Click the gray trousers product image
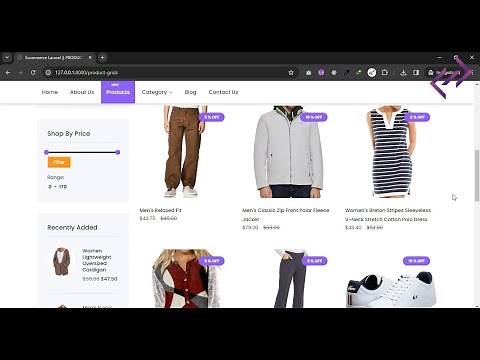The height and width of the screenshot is (360, 480). pos(289,278)
